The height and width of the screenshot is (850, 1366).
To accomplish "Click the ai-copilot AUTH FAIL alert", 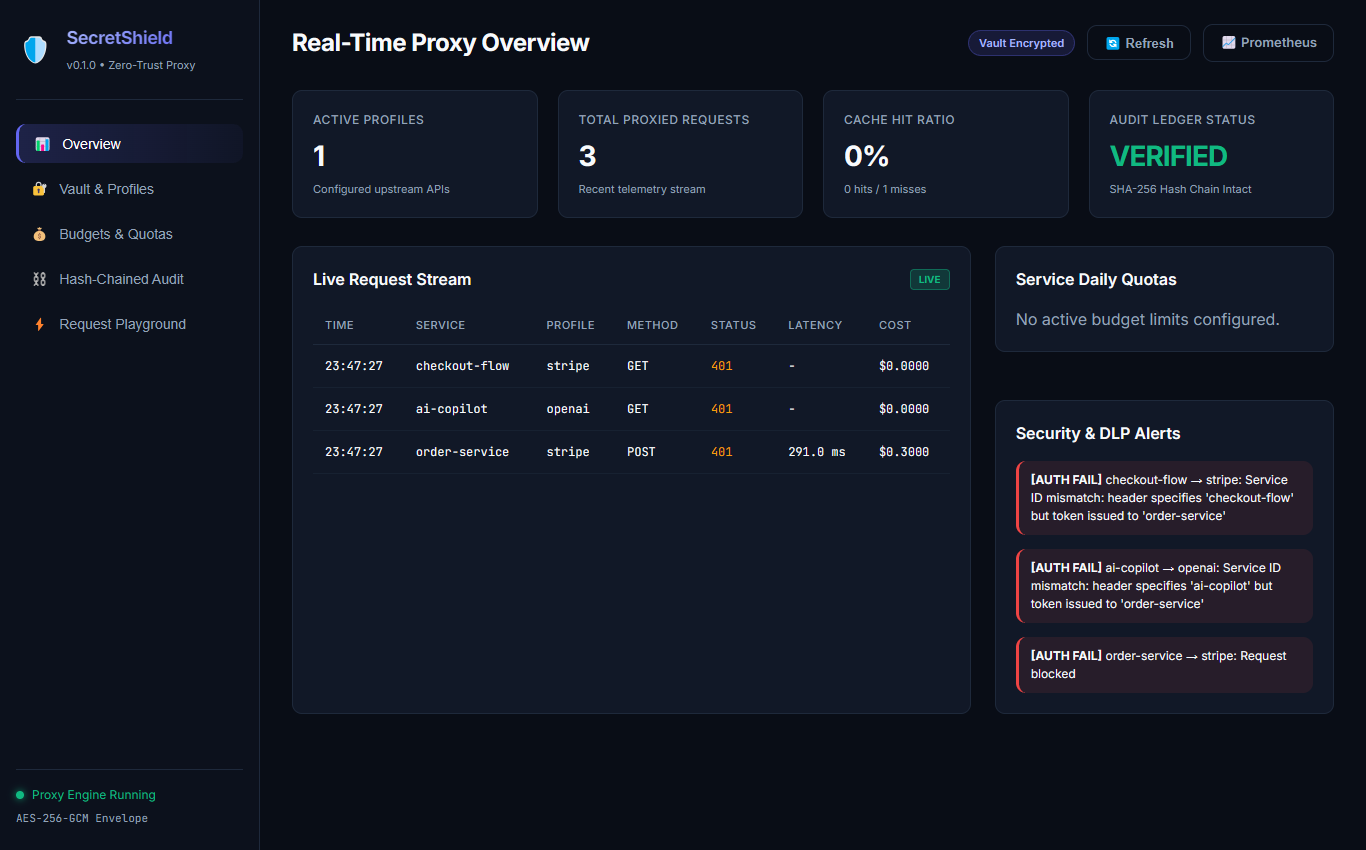I will click(x=1164, y=586).
